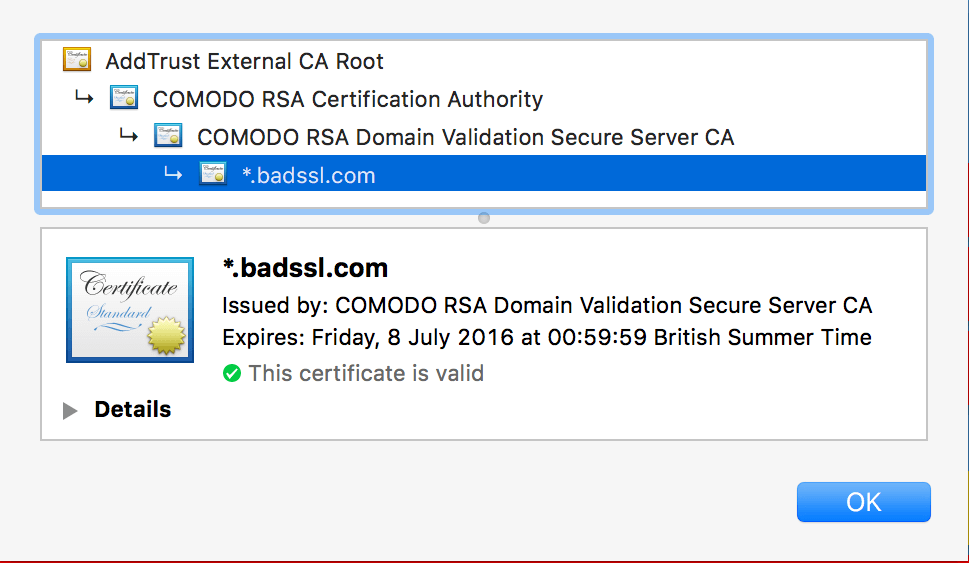Click the COMODO RSA Certification Authority certificate icon
The width and height of the screenshot is (969, 563).
(x=124, y=98)
